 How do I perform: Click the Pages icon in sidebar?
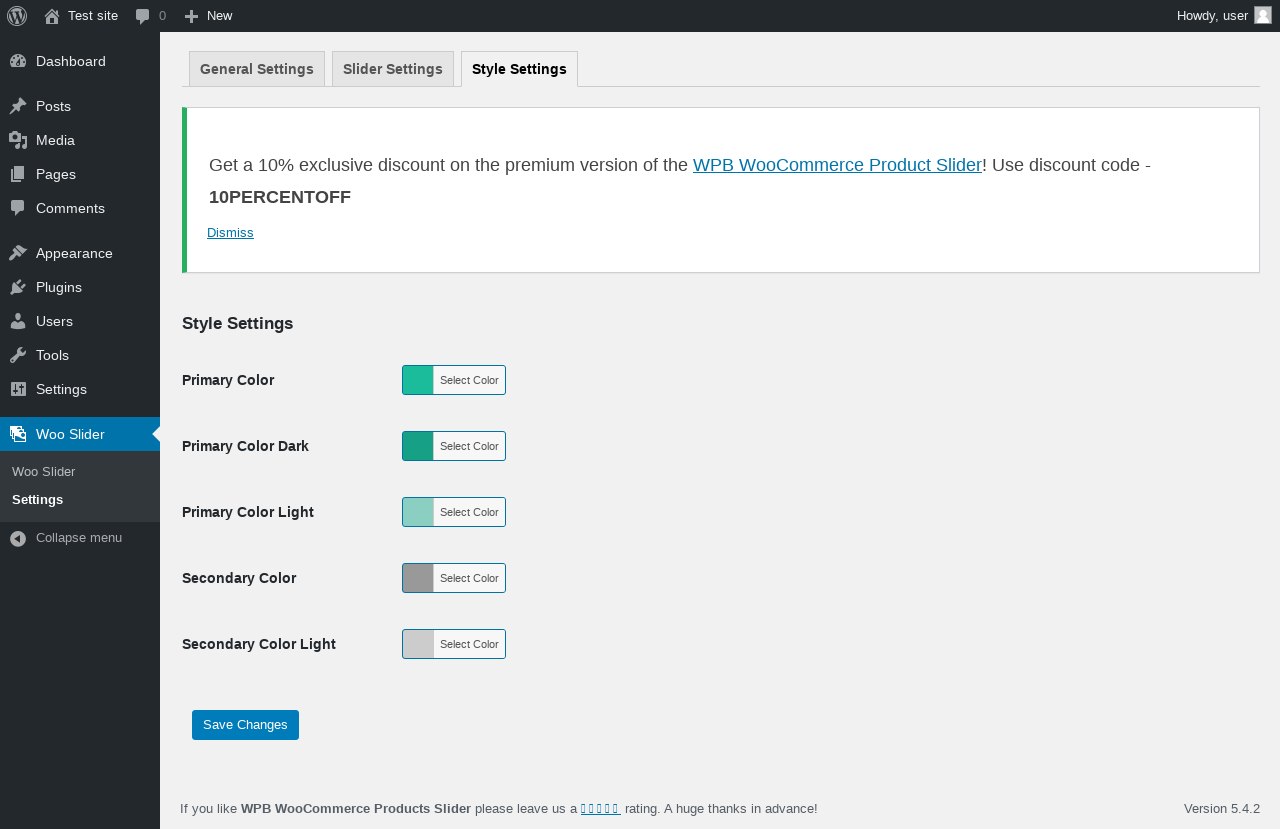pos(18,174)
